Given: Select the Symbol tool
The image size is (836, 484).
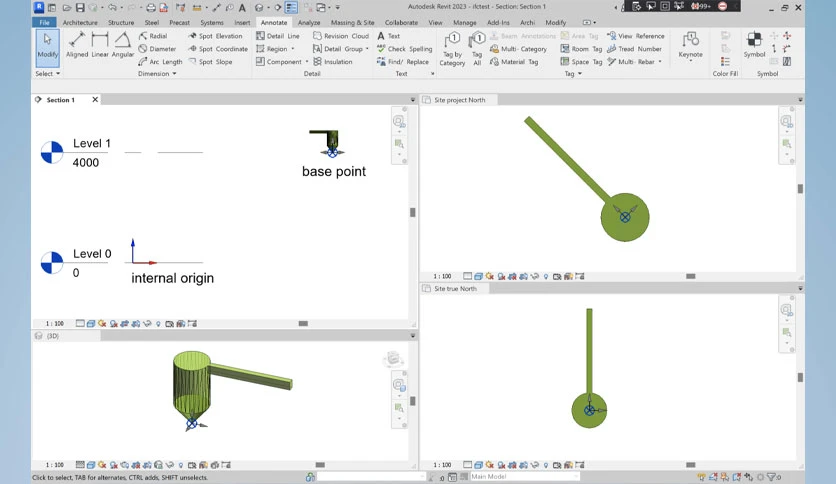Looking at the screenshot, I should pos(754,45).
